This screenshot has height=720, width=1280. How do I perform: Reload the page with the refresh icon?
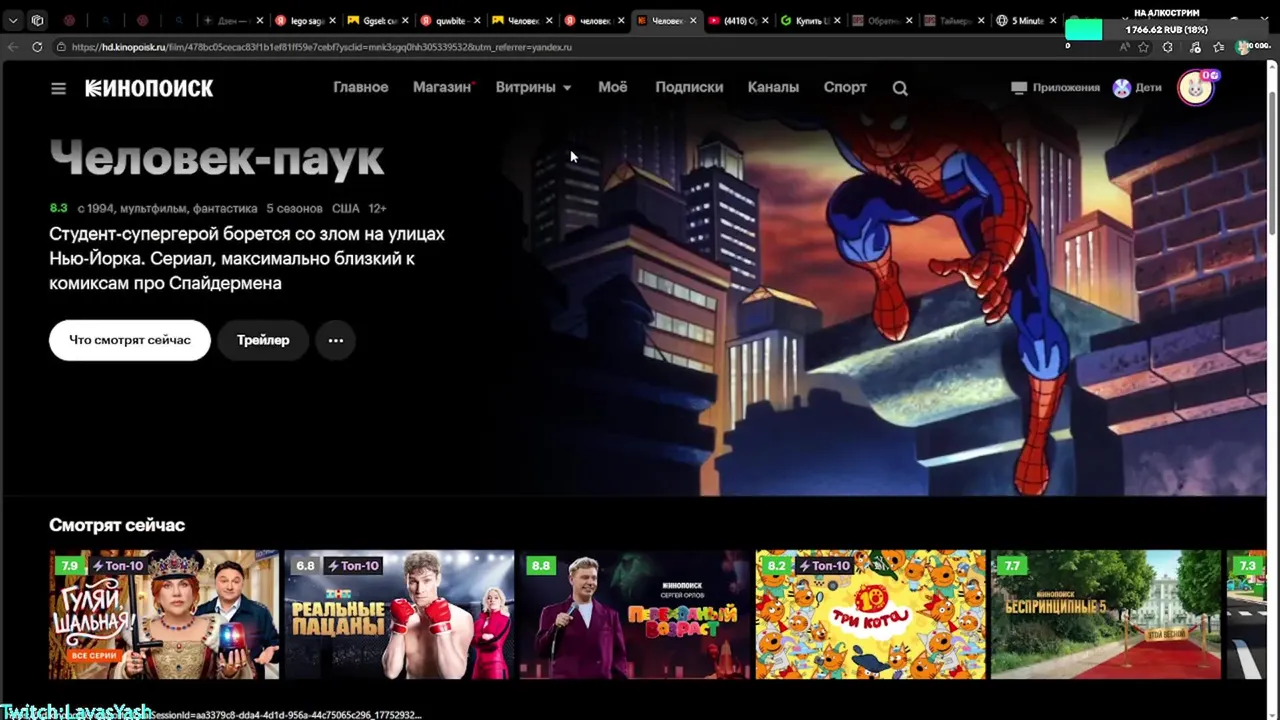(x=37, y=47)
